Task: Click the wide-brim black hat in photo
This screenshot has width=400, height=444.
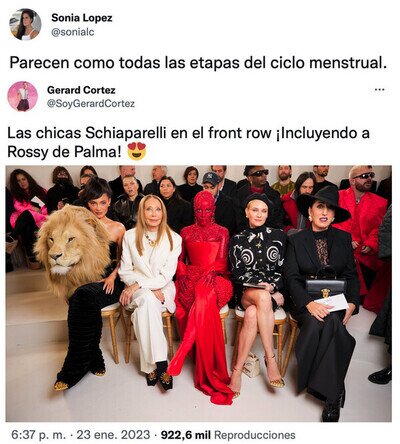Action: tap(323, 204)
